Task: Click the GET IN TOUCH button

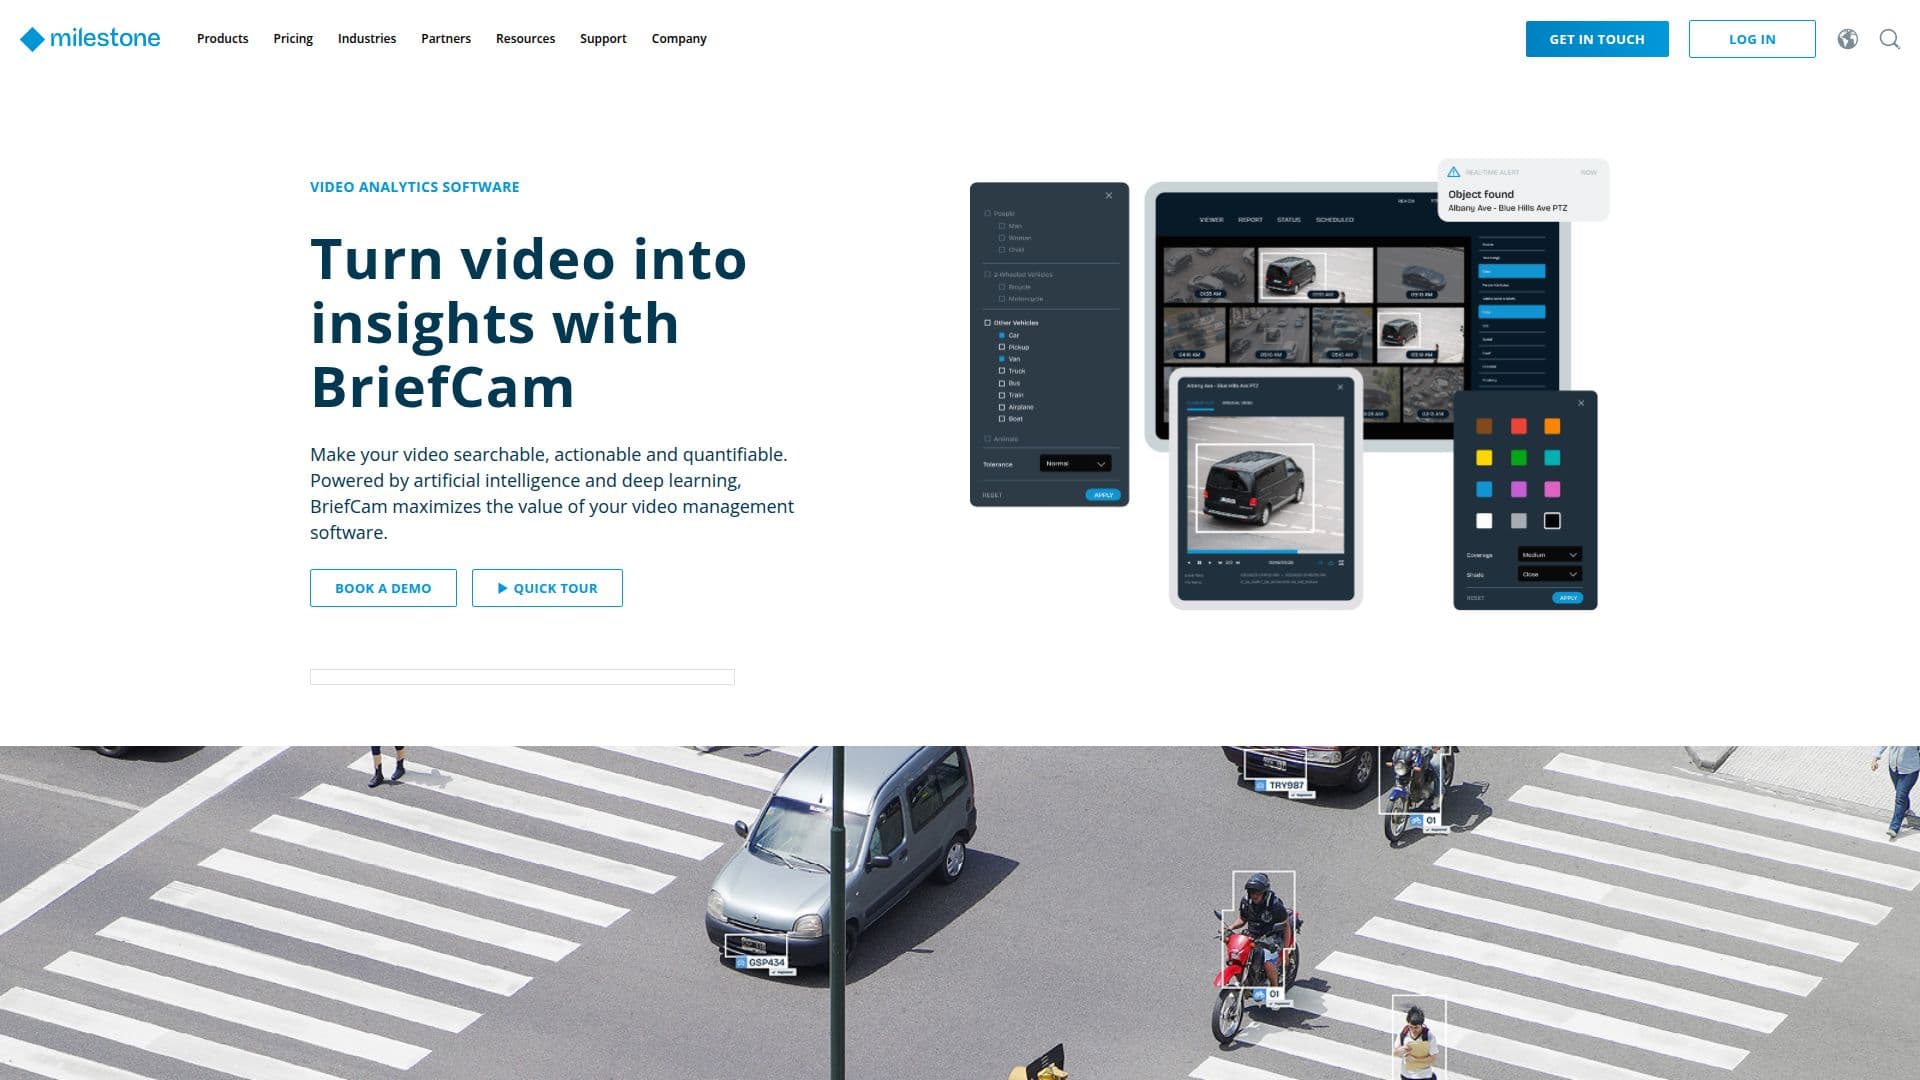Action: click(1597, 39)
